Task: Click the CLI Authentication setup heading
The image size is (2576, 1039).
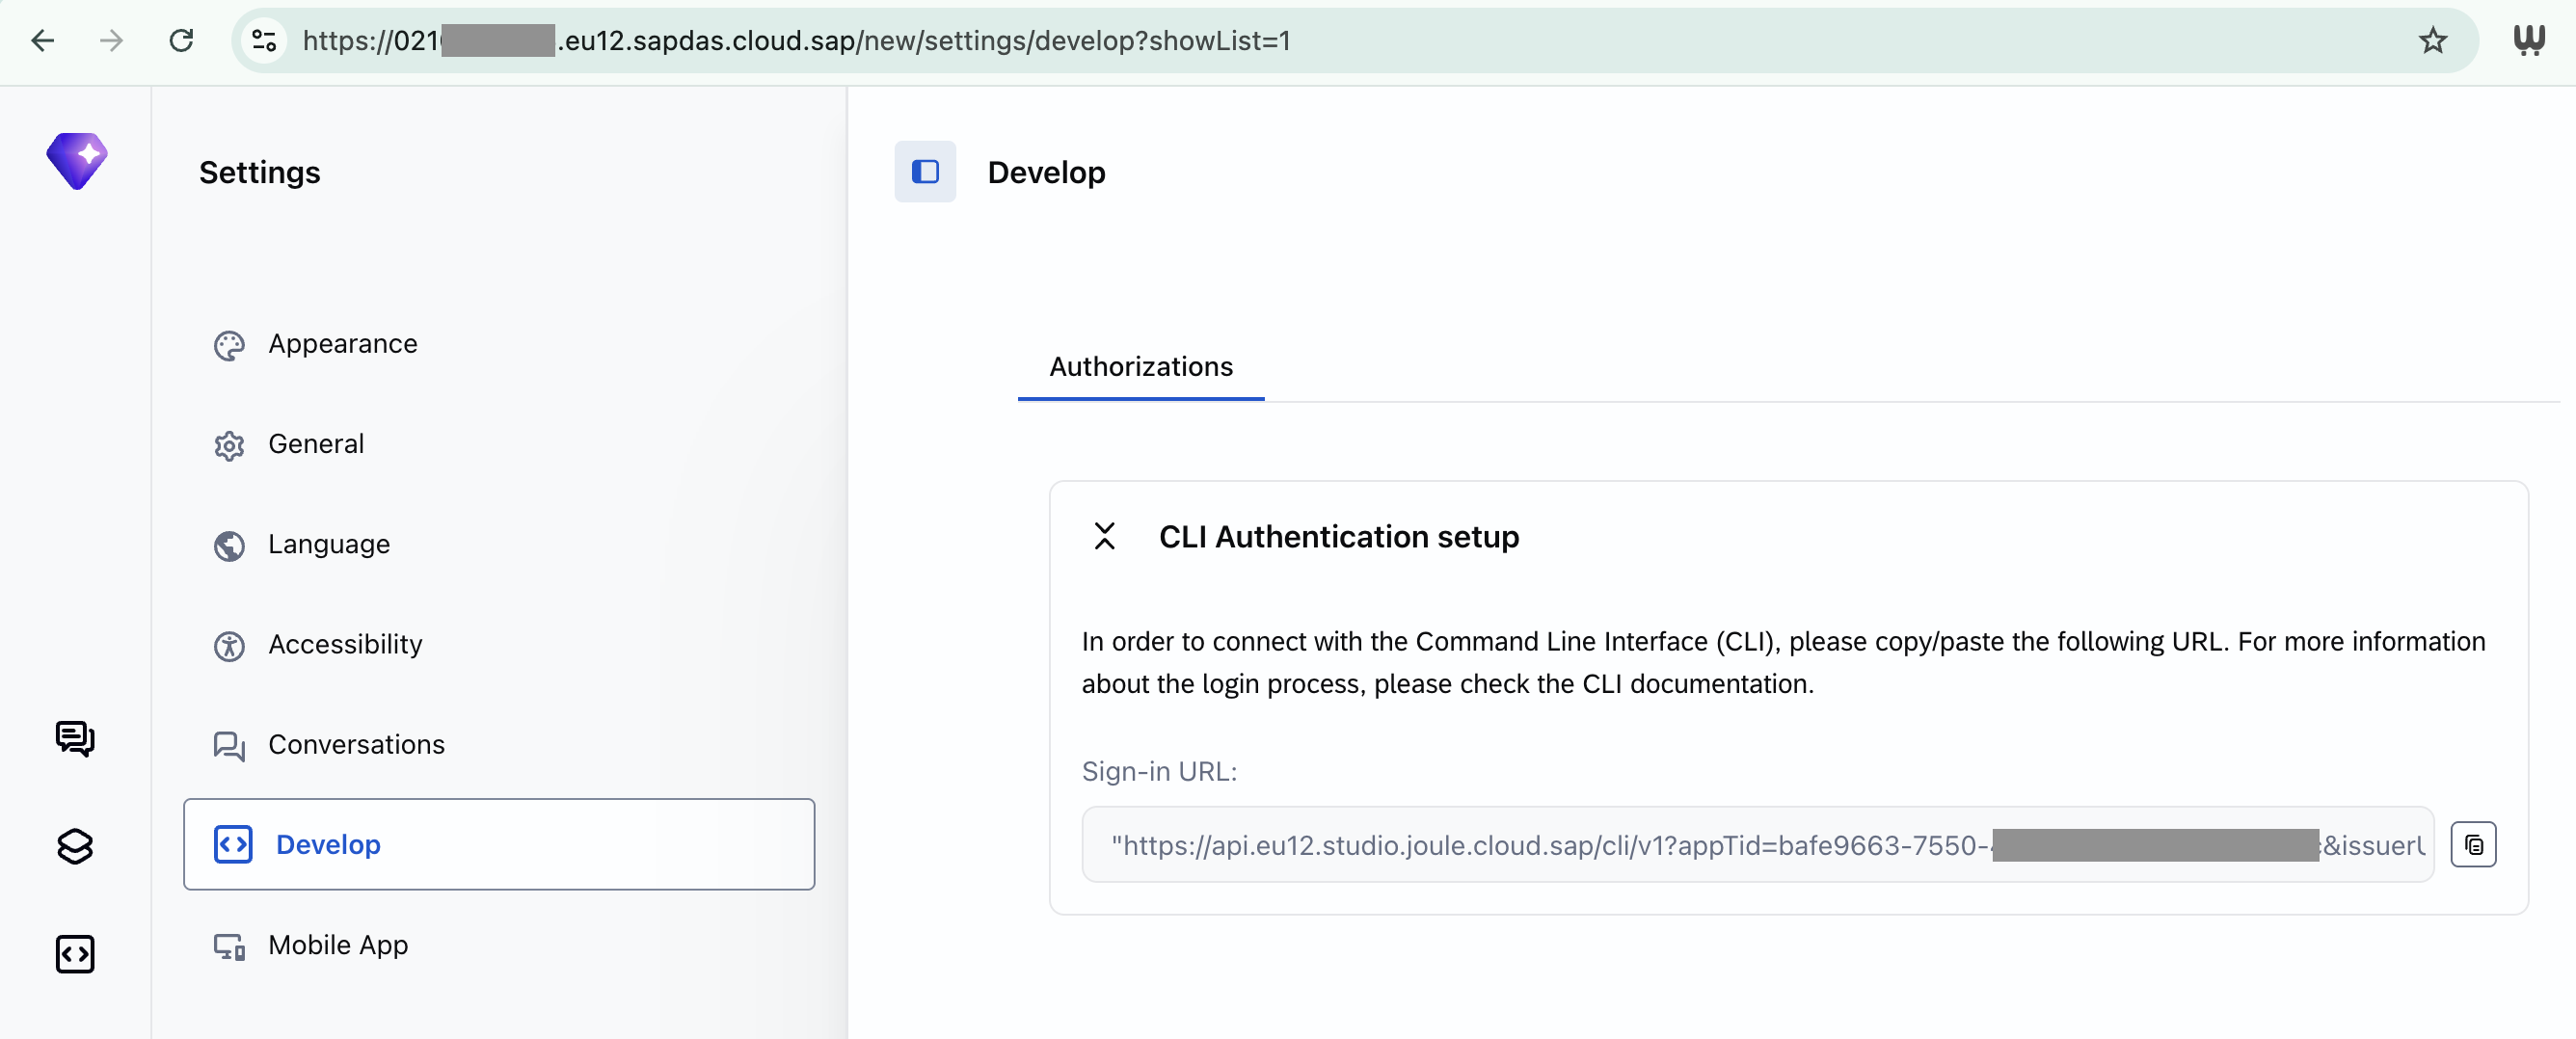Action: click(1339, 537)
